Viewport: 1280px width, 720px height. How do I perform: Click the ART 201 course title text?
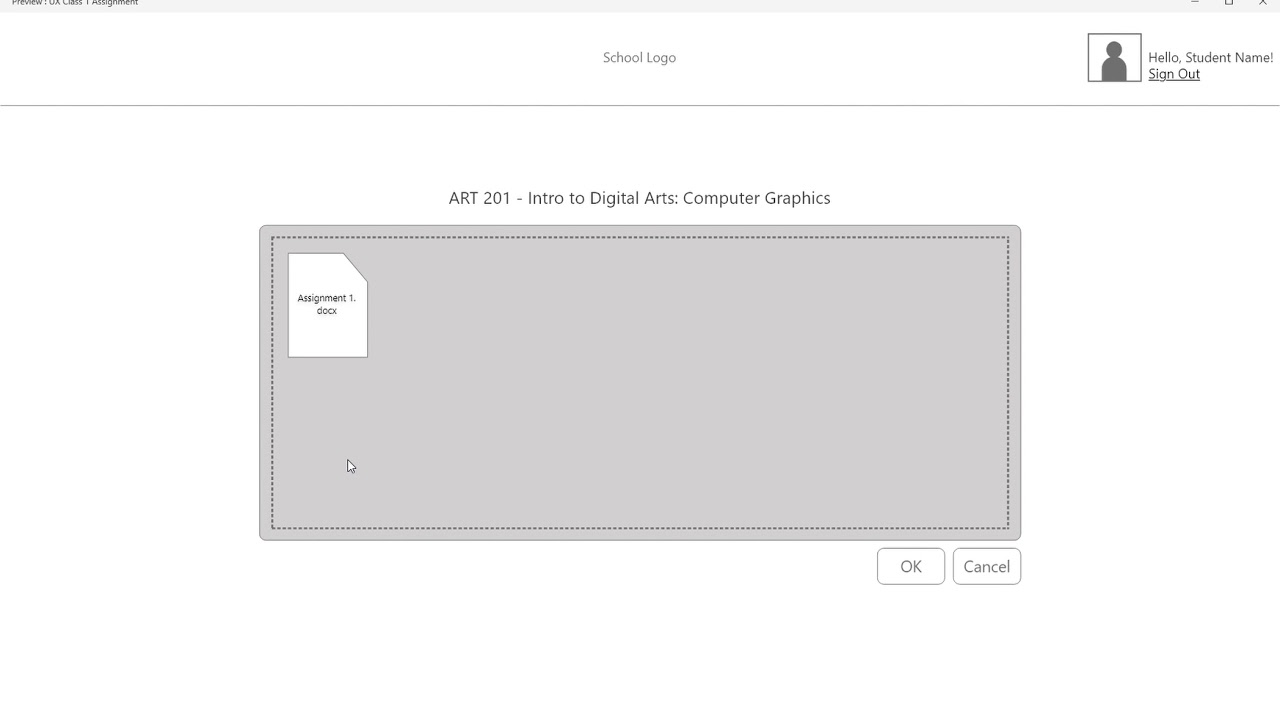pos(639,198)
